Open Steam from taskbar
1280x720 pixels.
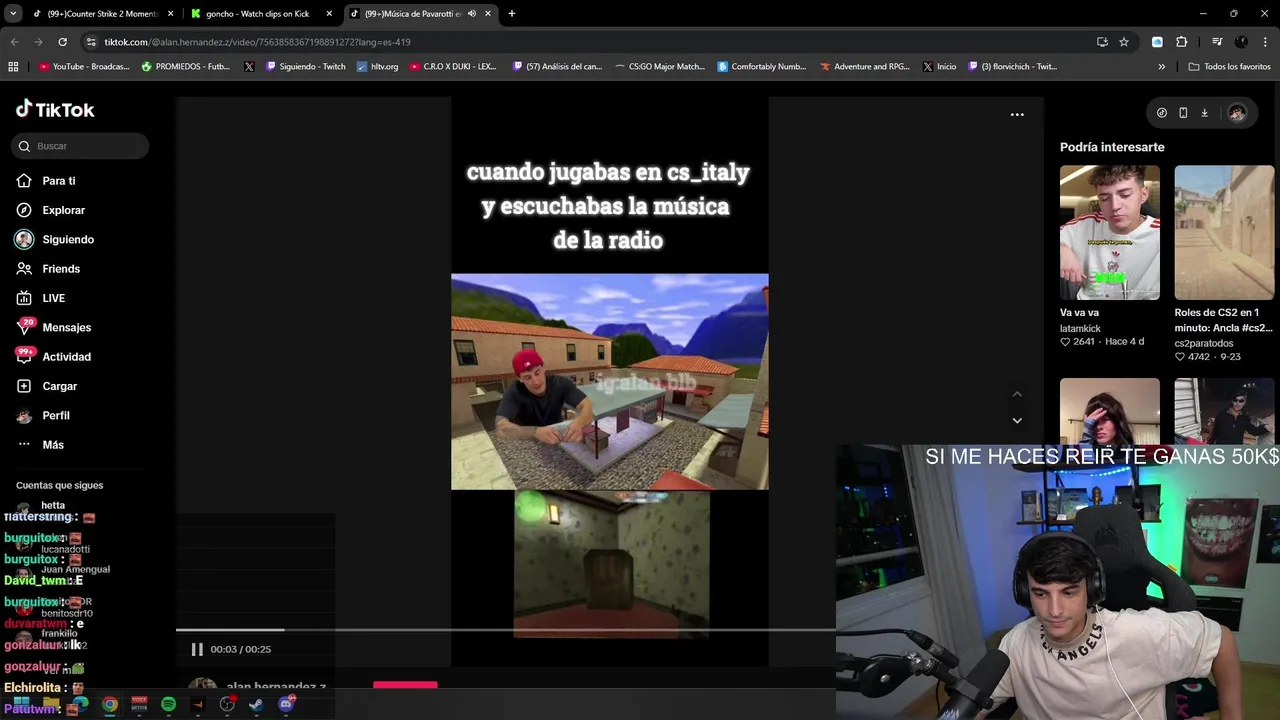256,705
